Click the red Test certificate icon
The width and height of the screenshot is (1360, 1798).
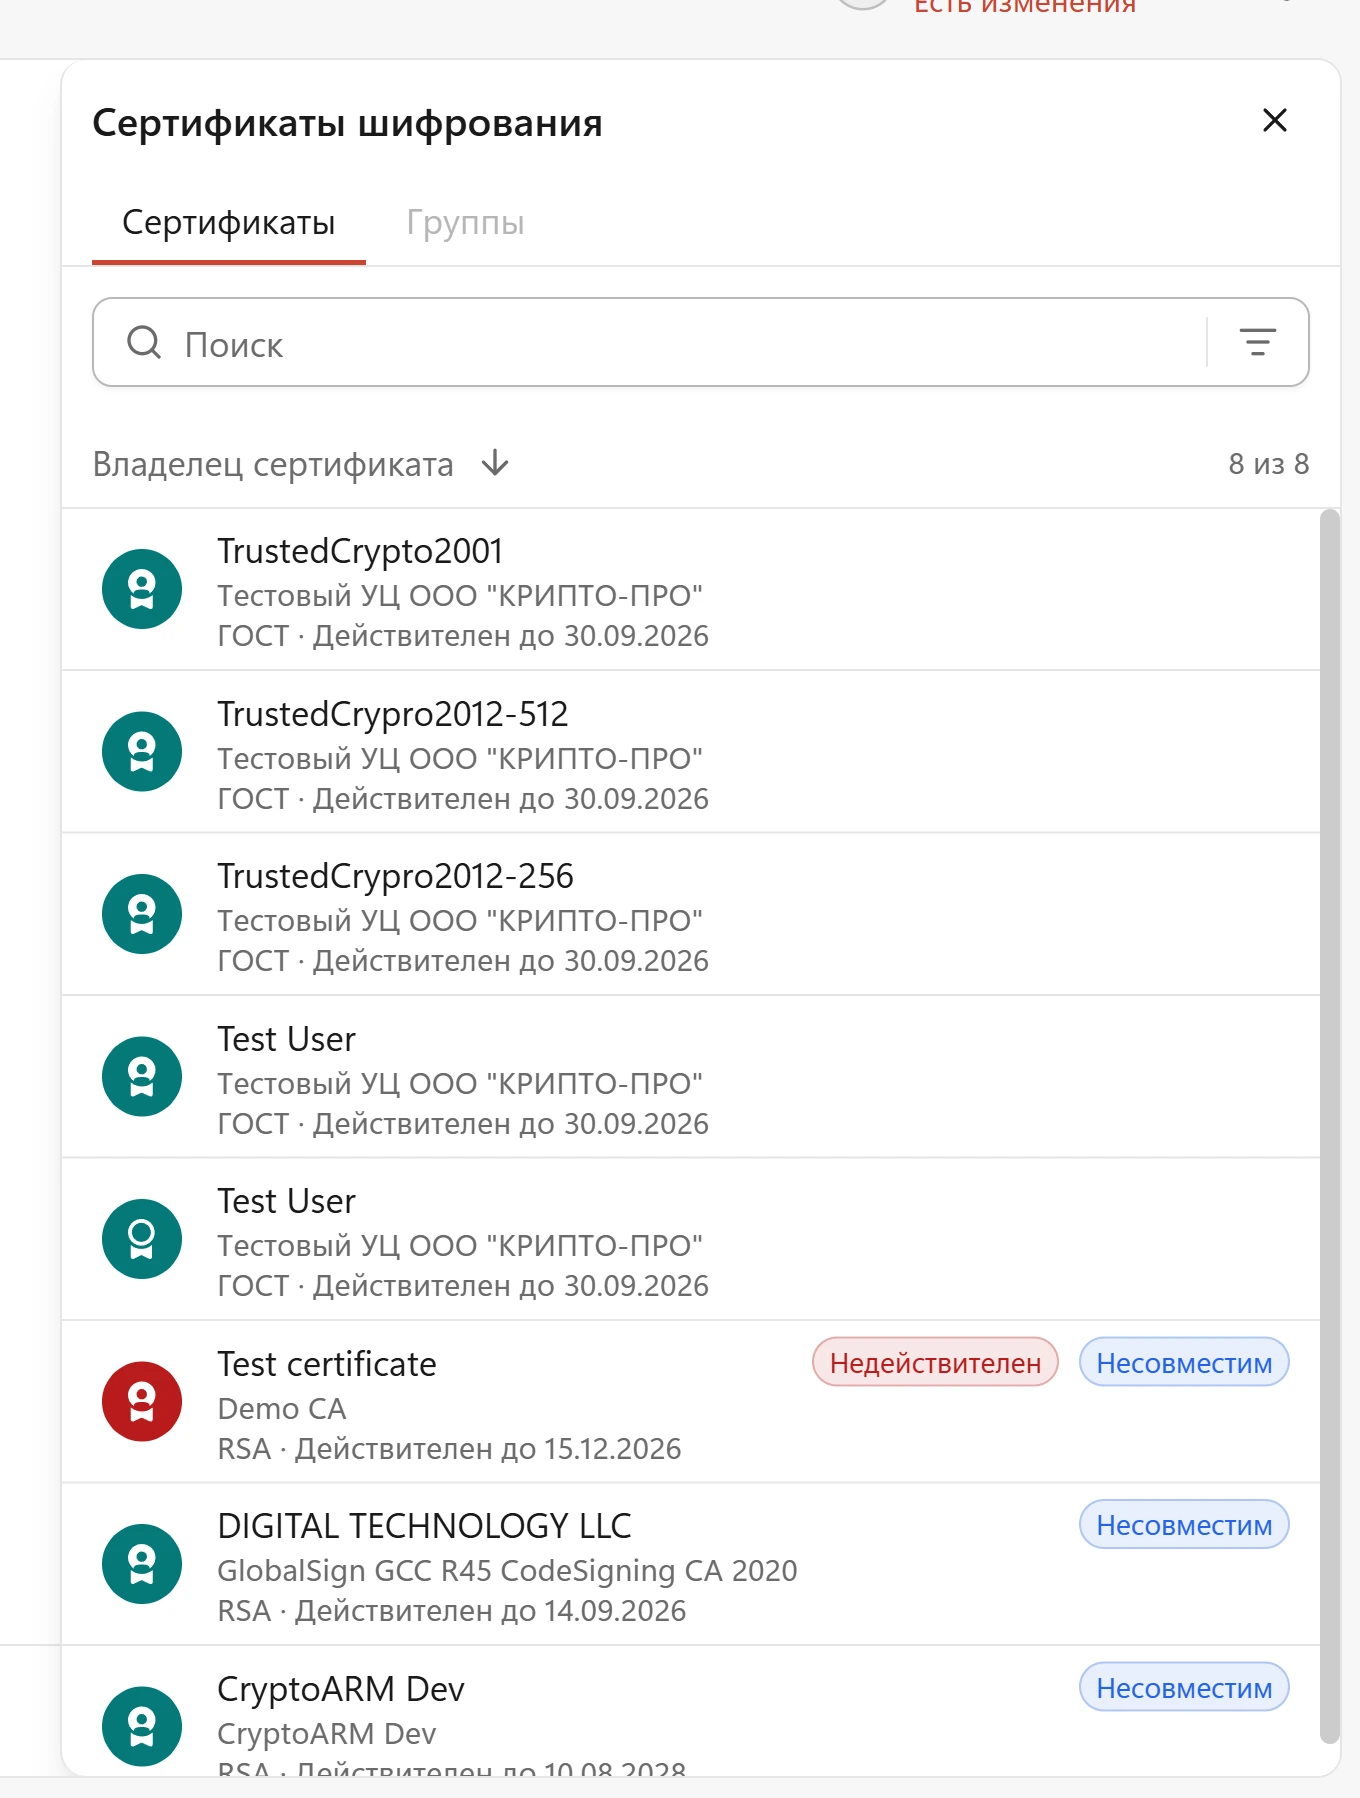(142, 1402)
